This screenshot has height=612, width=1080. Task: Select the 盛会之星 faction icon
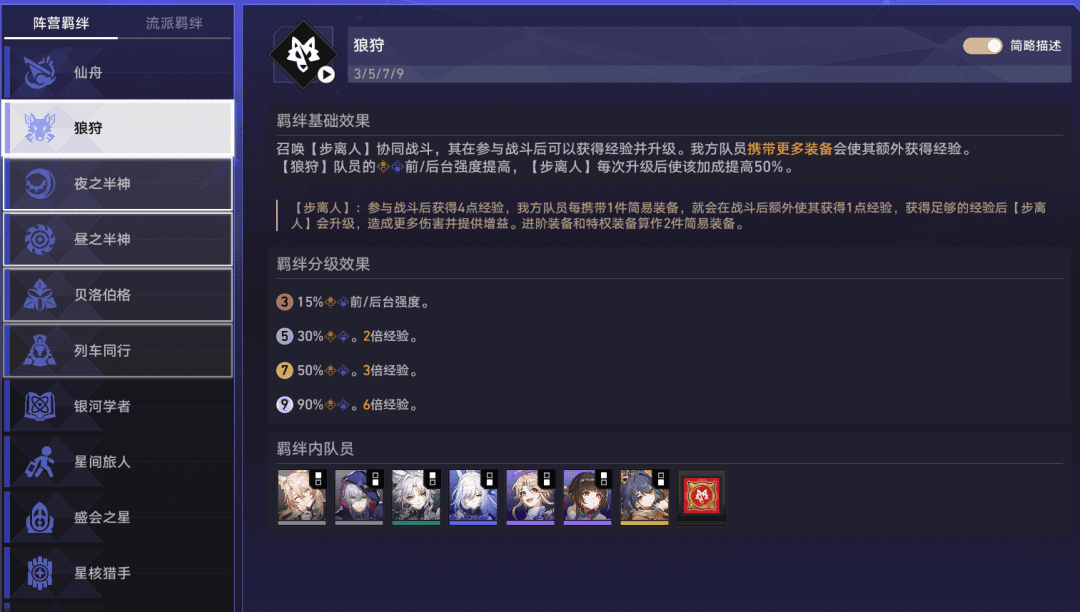tap(39, 518)
